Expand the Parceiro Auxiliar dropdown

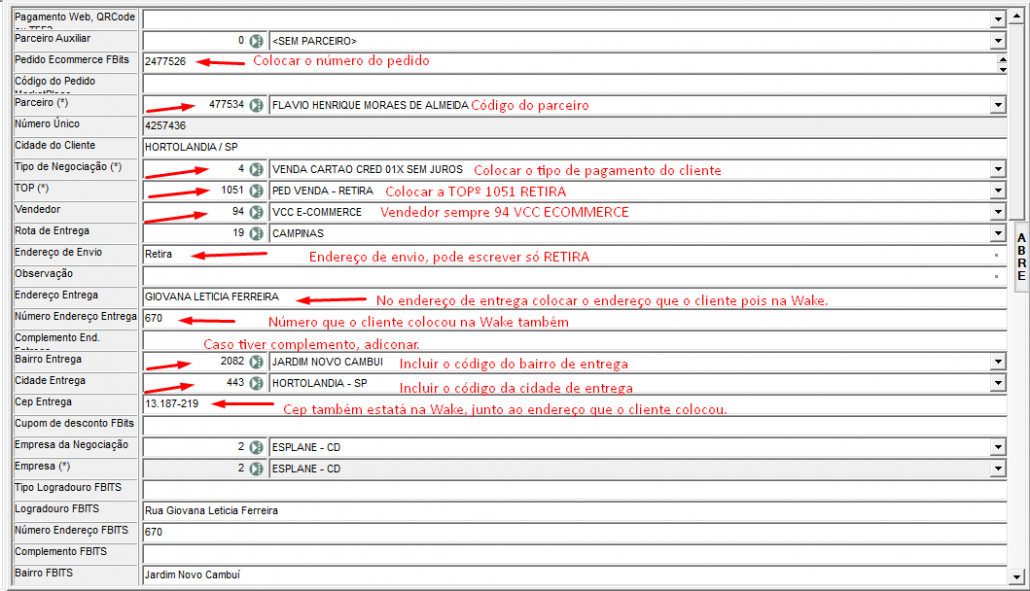(x=997, y=41)
